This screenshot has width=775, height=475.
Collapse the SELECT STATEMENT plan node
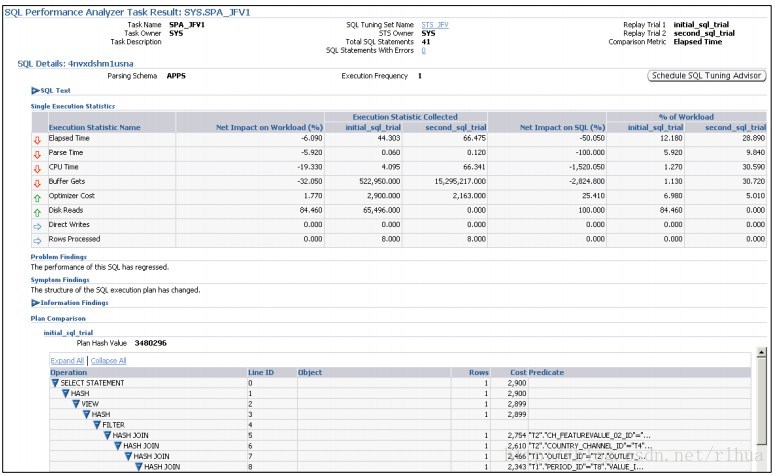pyautogui.click(x=55, y=383)
